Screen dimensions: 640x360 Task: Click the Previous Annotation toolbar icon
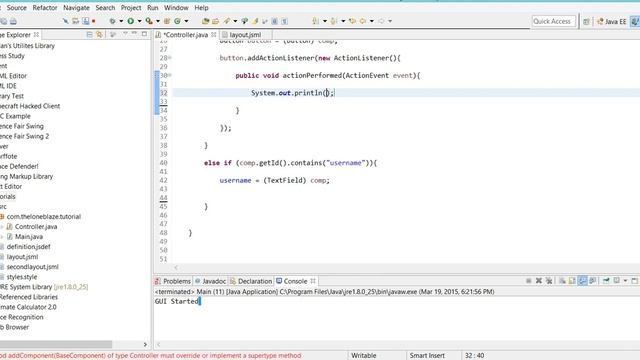tap(333, 21)
